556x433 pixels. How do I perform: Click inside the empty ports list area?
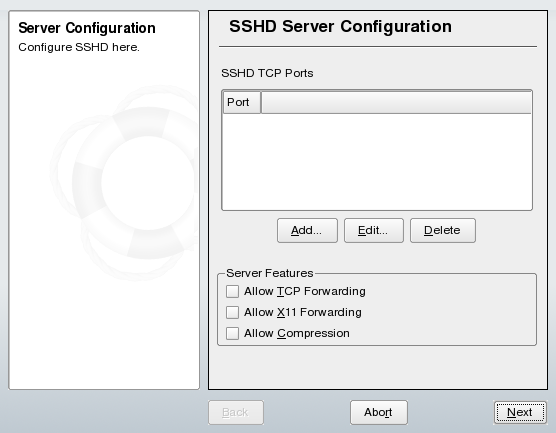[377, 161]
